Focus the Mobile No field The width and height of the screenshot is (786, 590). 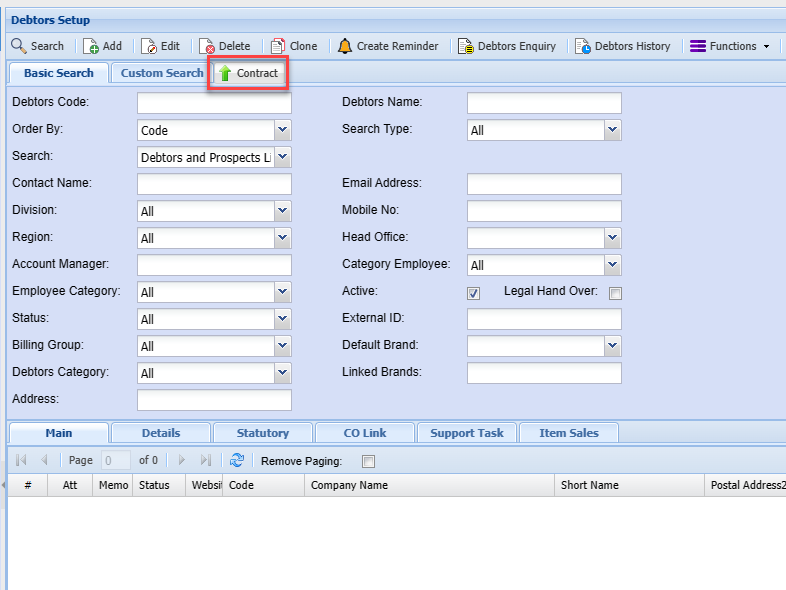[544, 211]
